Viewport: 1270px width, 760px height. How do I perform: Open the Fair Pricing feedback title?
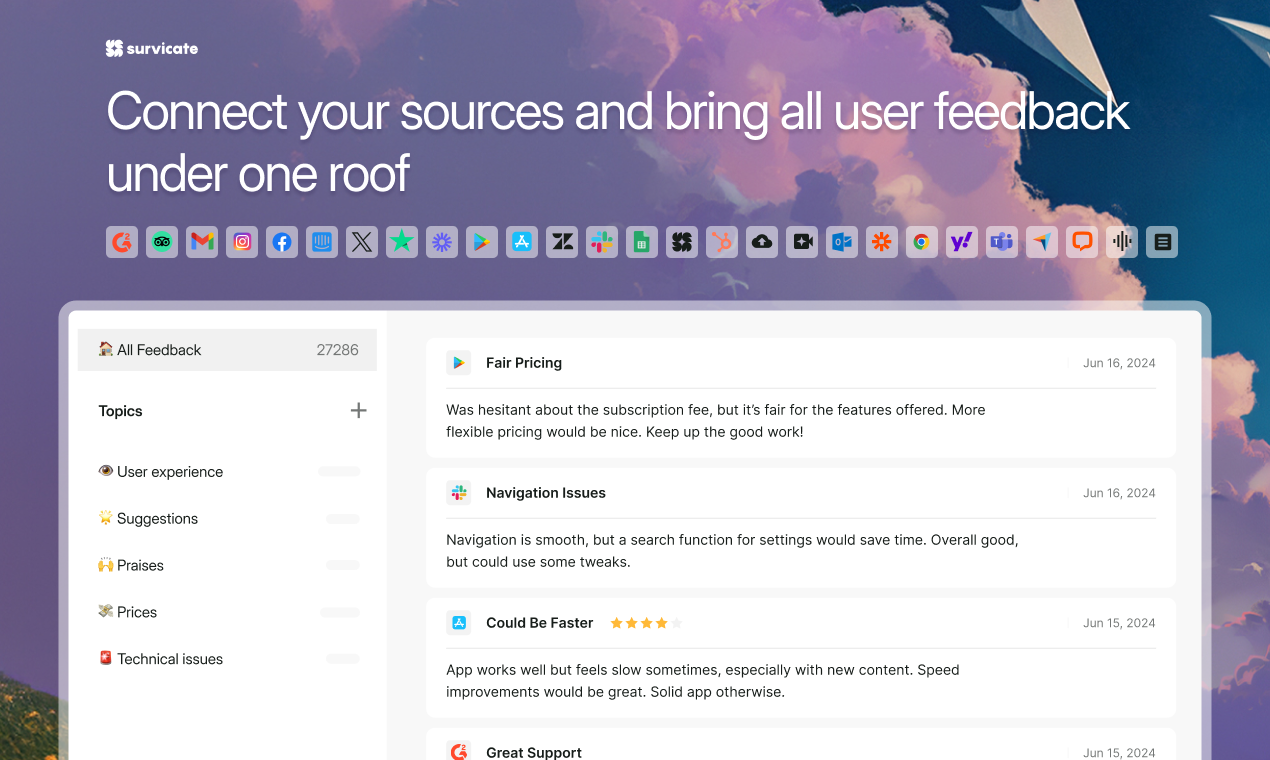[x=524, y=363]
